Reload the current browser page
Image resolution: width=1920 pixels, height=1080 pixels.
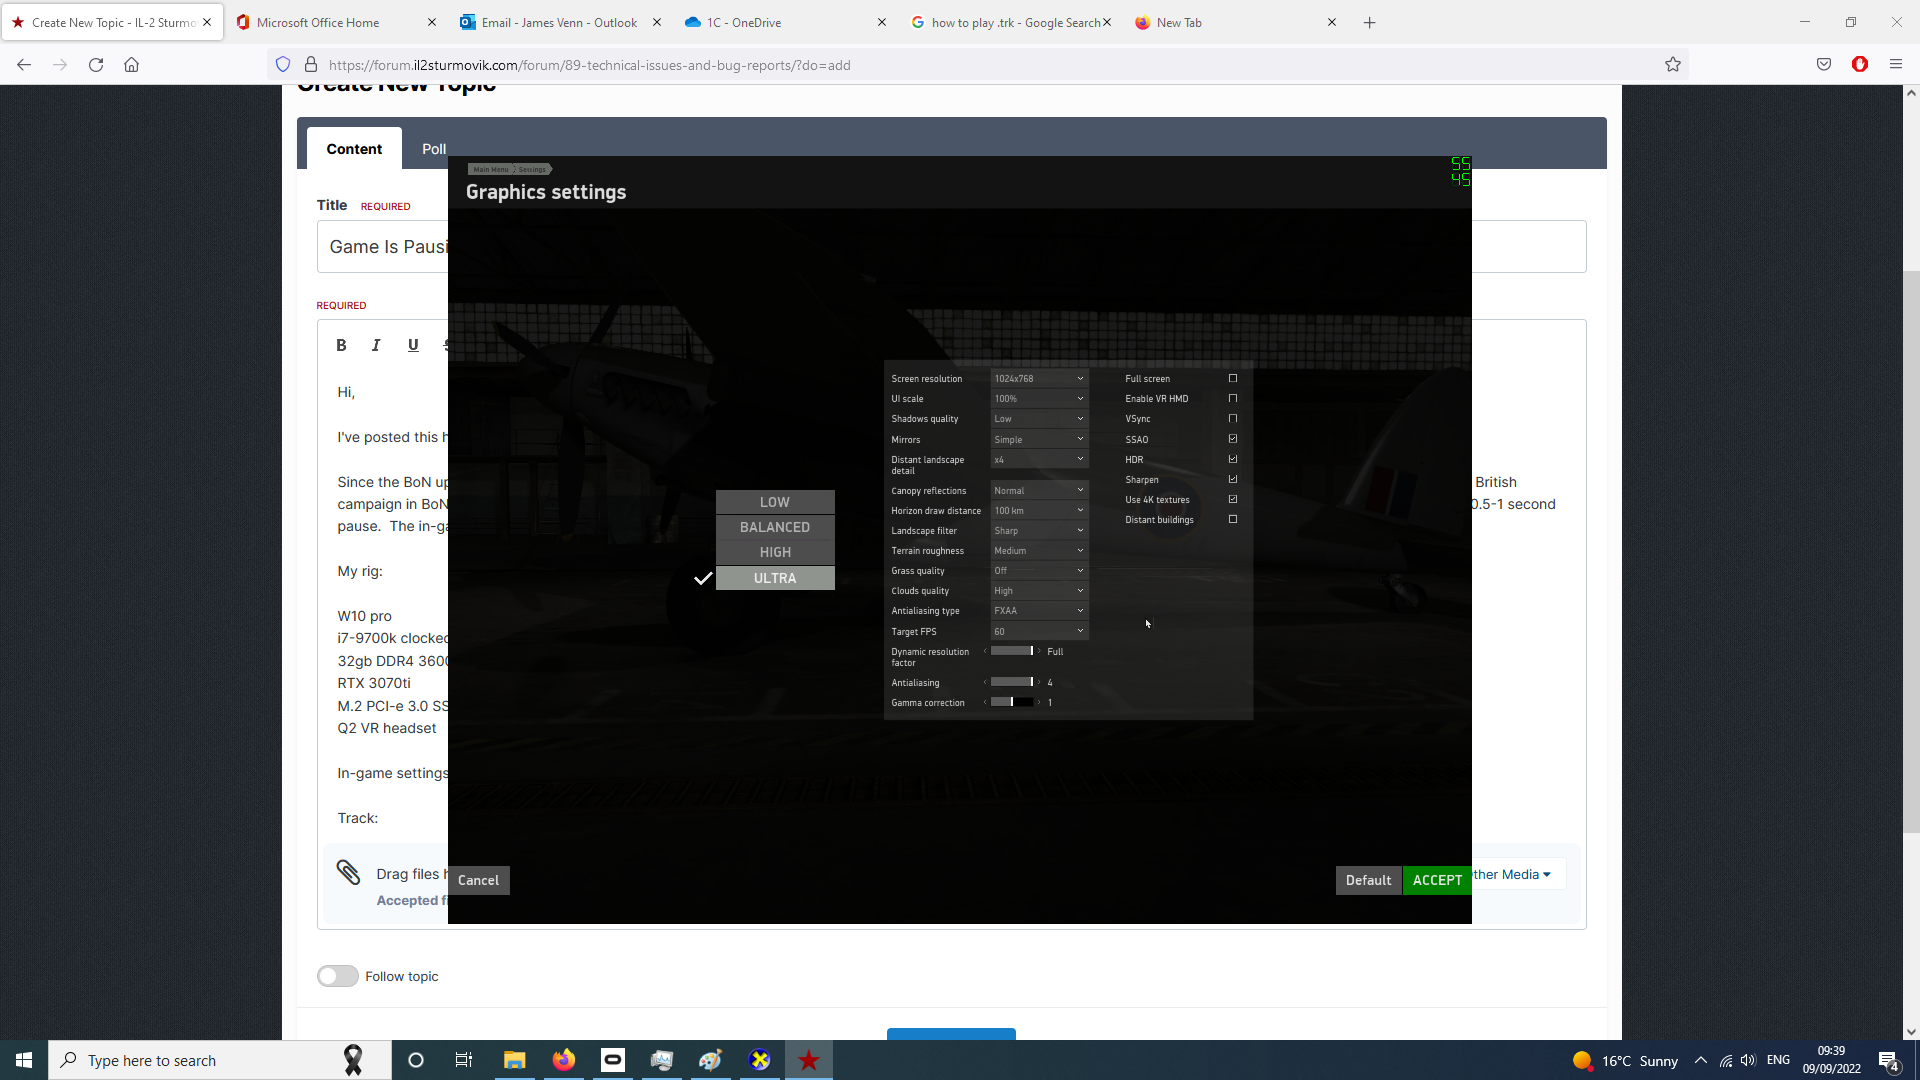[x=96, y=65]
